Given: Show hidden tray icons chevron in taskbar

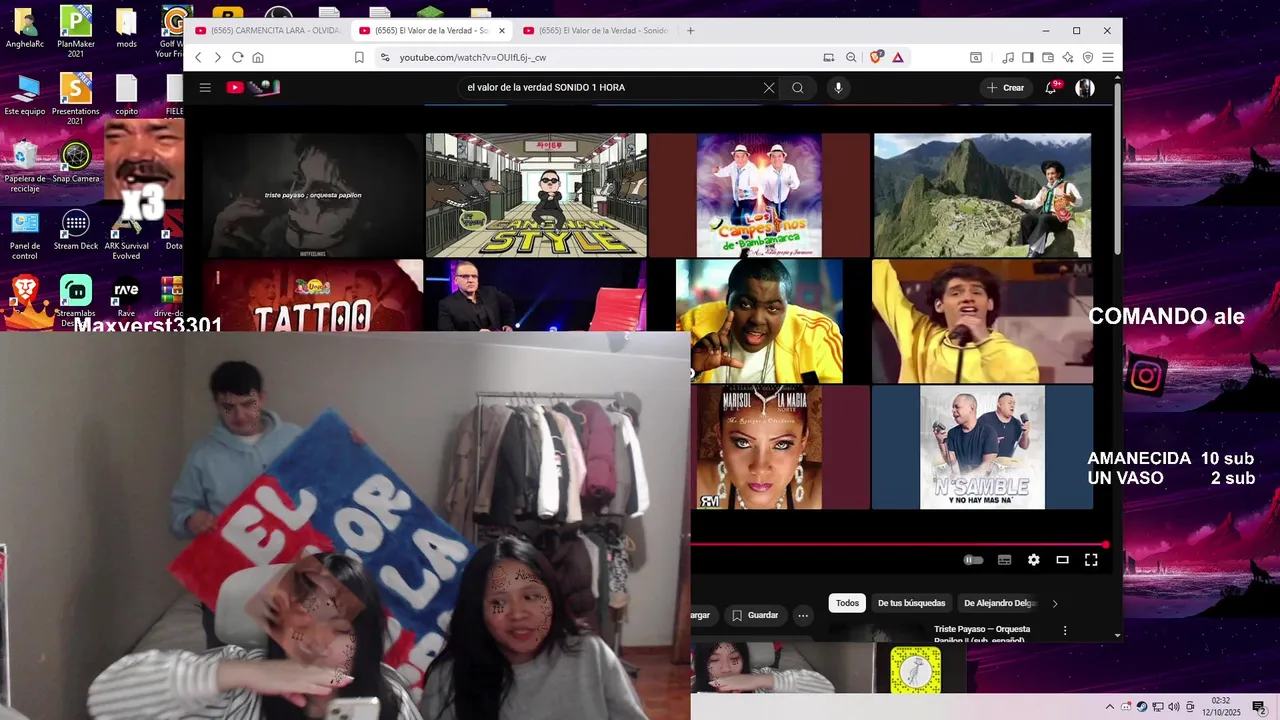Looking at the screenshot, I should pos(1109,707).
